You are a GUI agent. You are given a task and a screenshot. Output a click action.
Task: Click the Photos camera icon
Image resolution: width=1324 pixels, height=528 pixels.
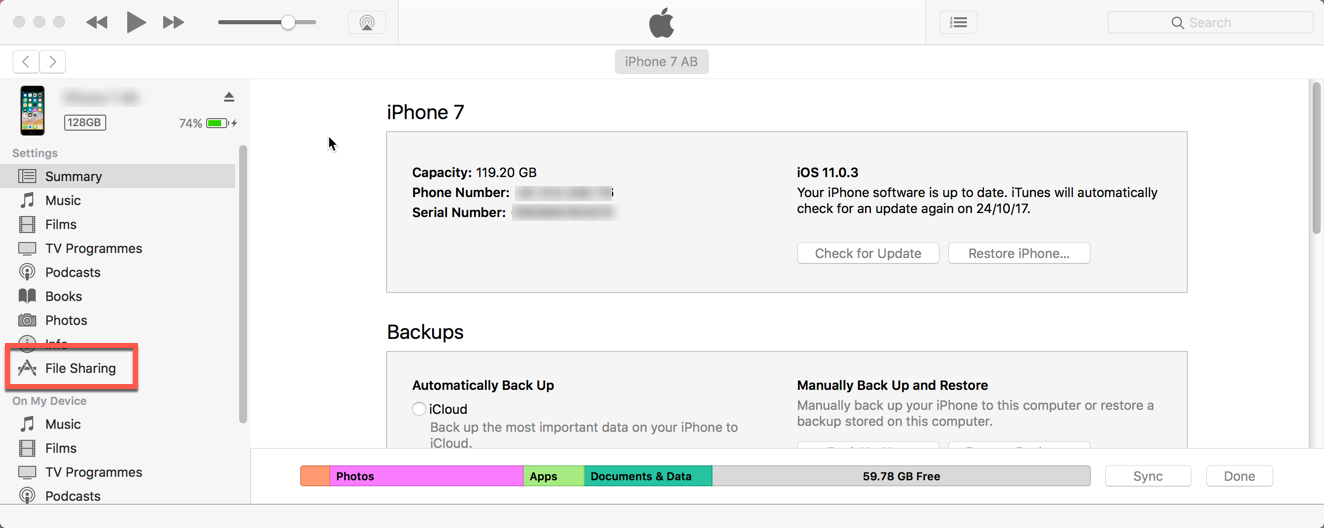pos(27,320)
